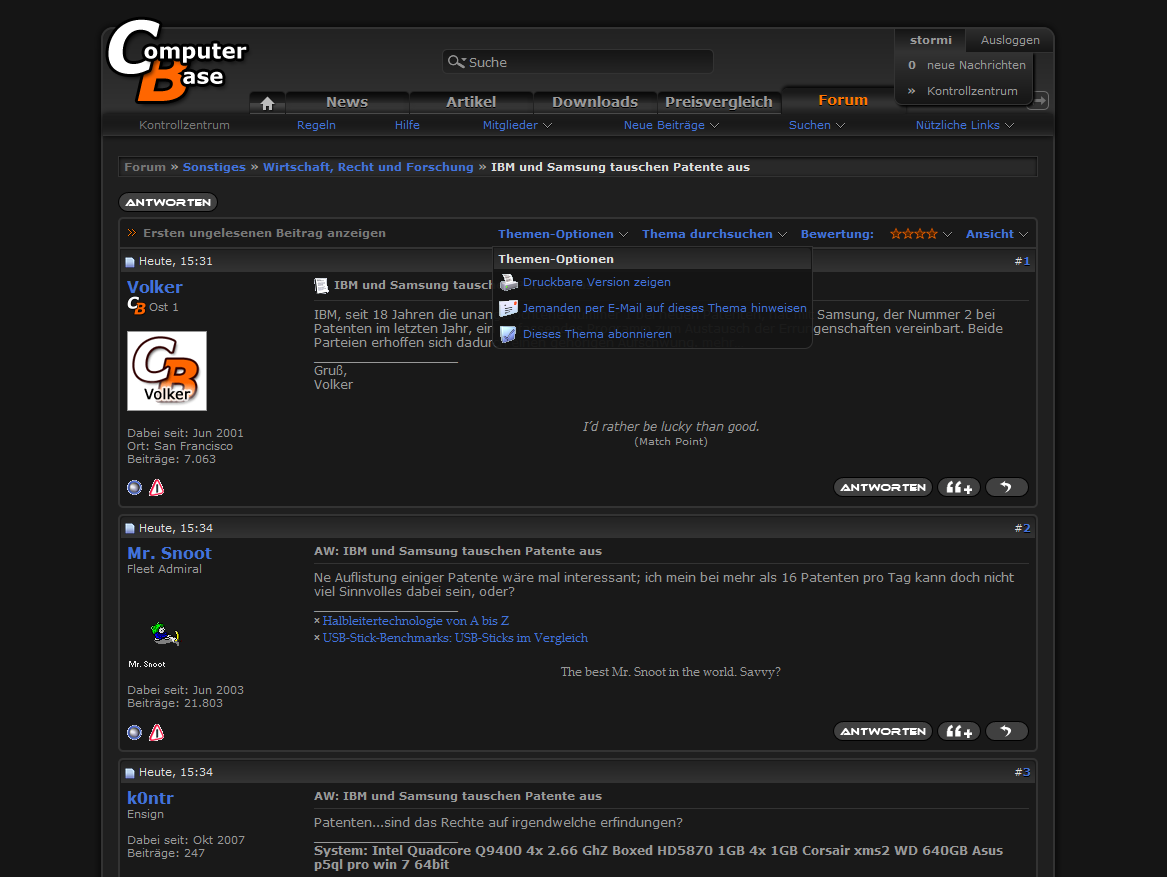The height and width of the screenshot is (877, 1167).
Task: Open the Downloads tab
Action: [x=595, y=102]
